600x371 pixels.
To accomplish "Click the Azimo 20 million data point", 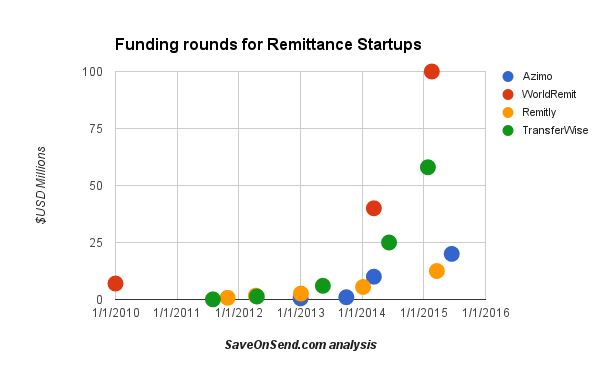I will click(x=452, y=254).
